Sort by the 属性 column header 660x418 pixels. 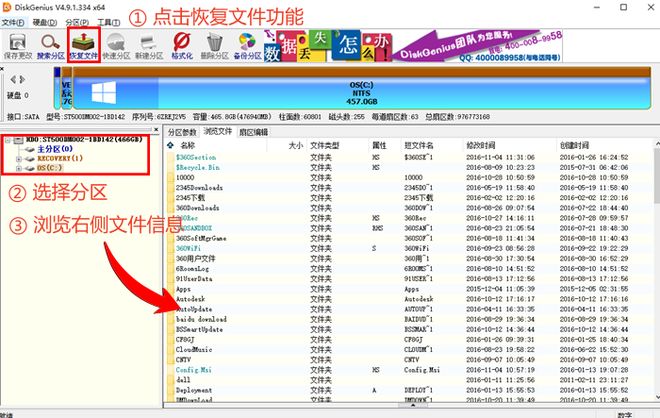(379, 145)
